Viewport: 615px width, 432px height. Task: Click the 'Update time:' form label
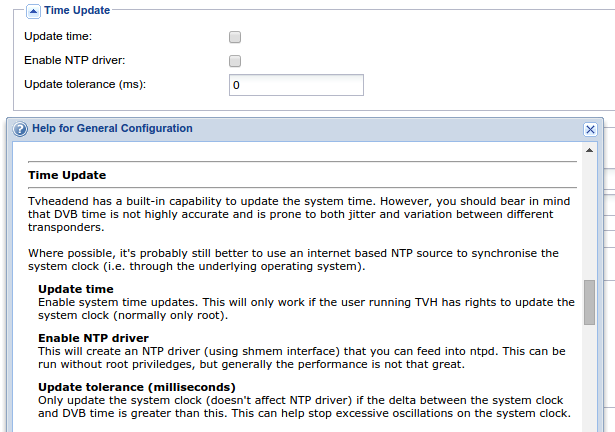pyautogui.click(x=58, y=36)
